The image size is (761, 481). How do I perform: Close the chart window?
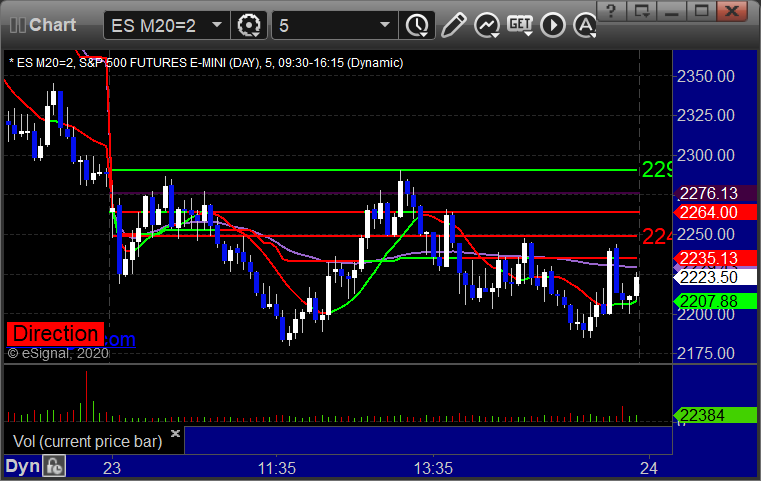(x=732, y=11)
